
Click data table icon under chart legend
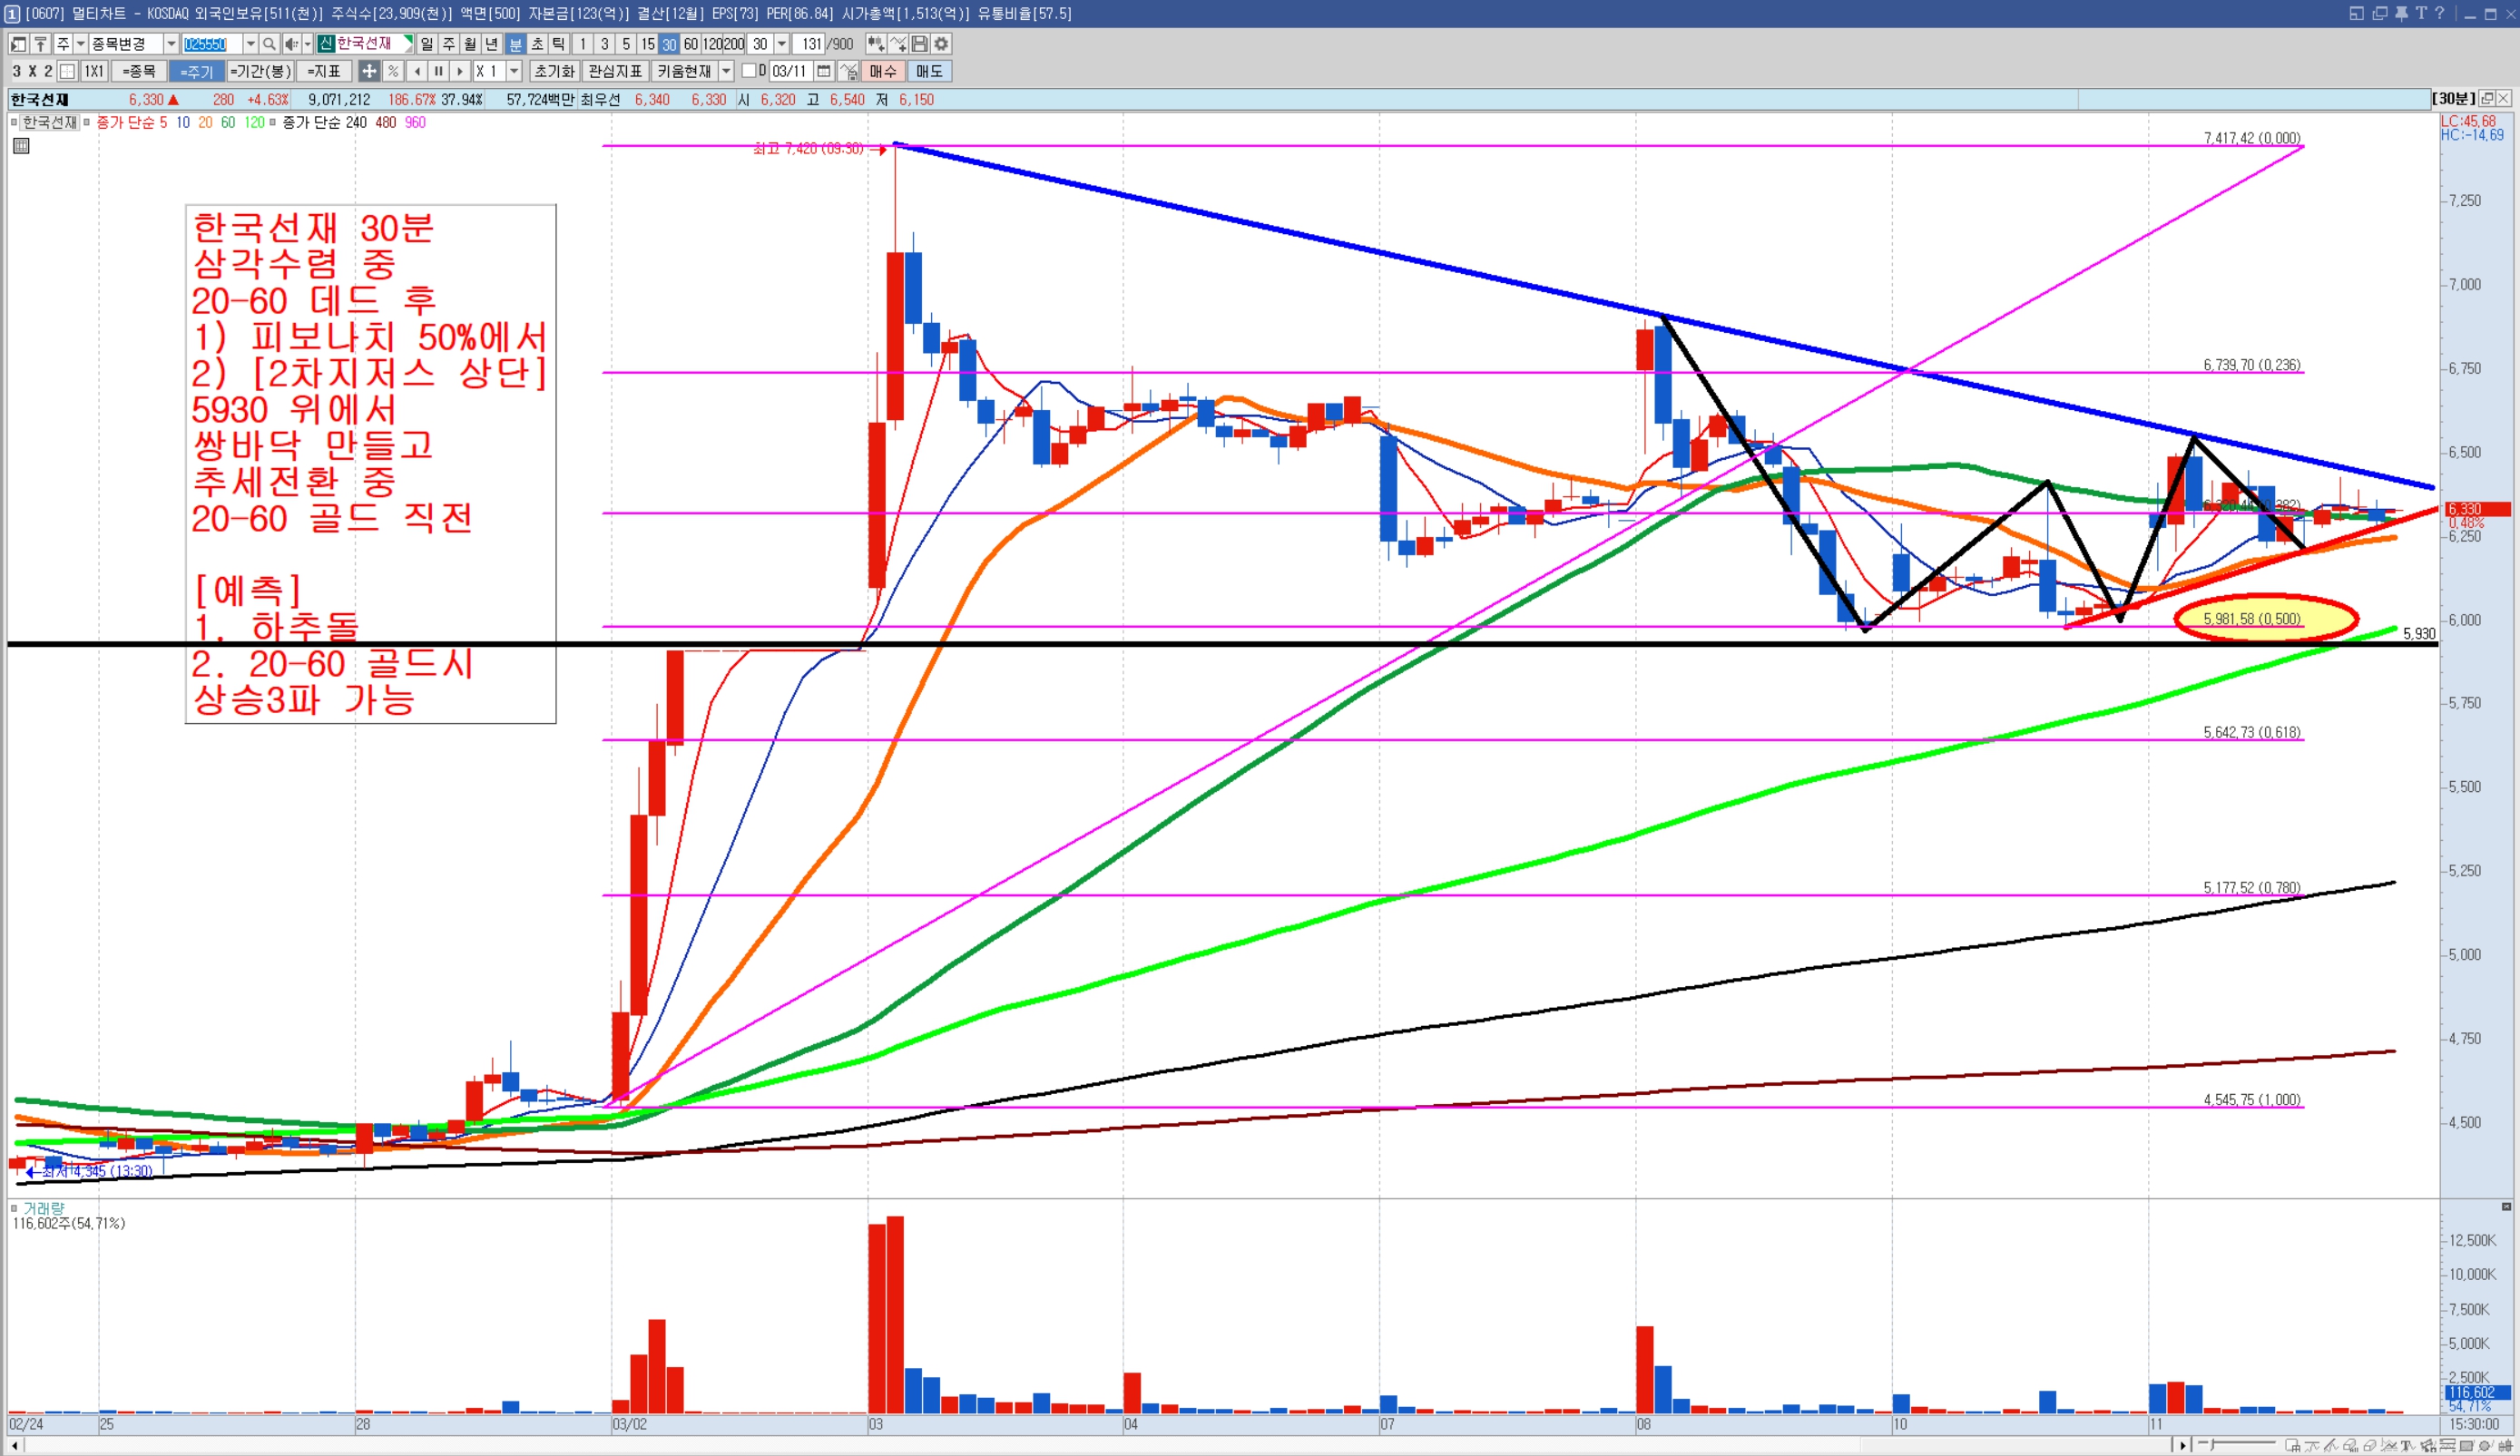[21, 146]
